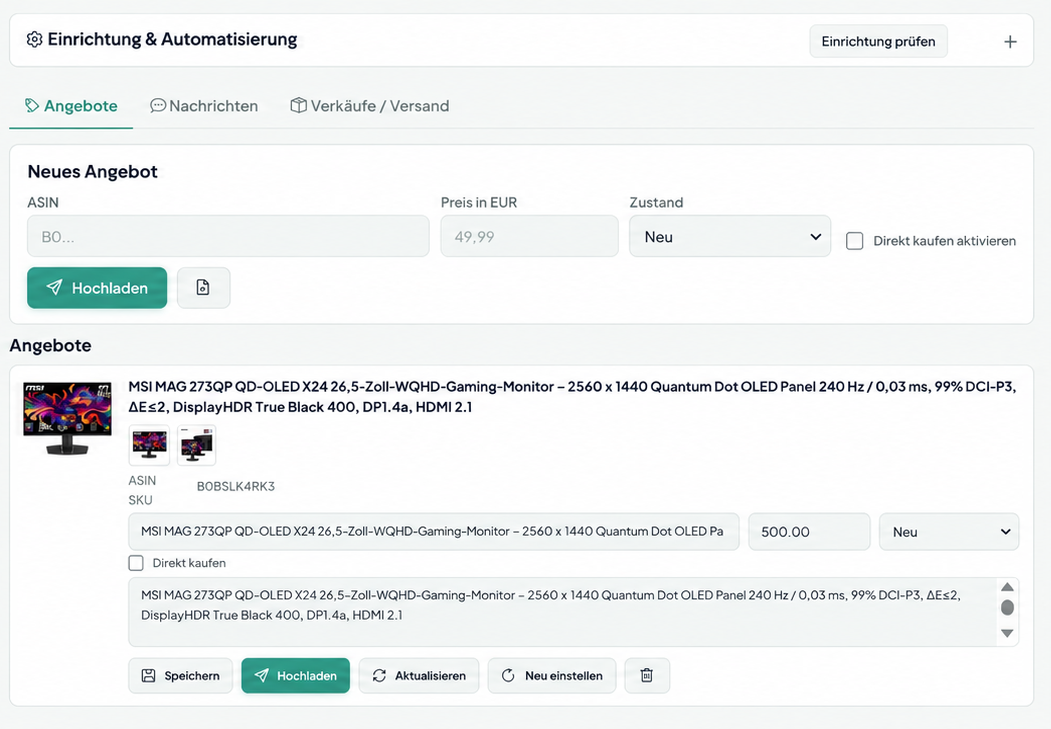
Task: Click the ASIN input field
Action: pos(228,236)
